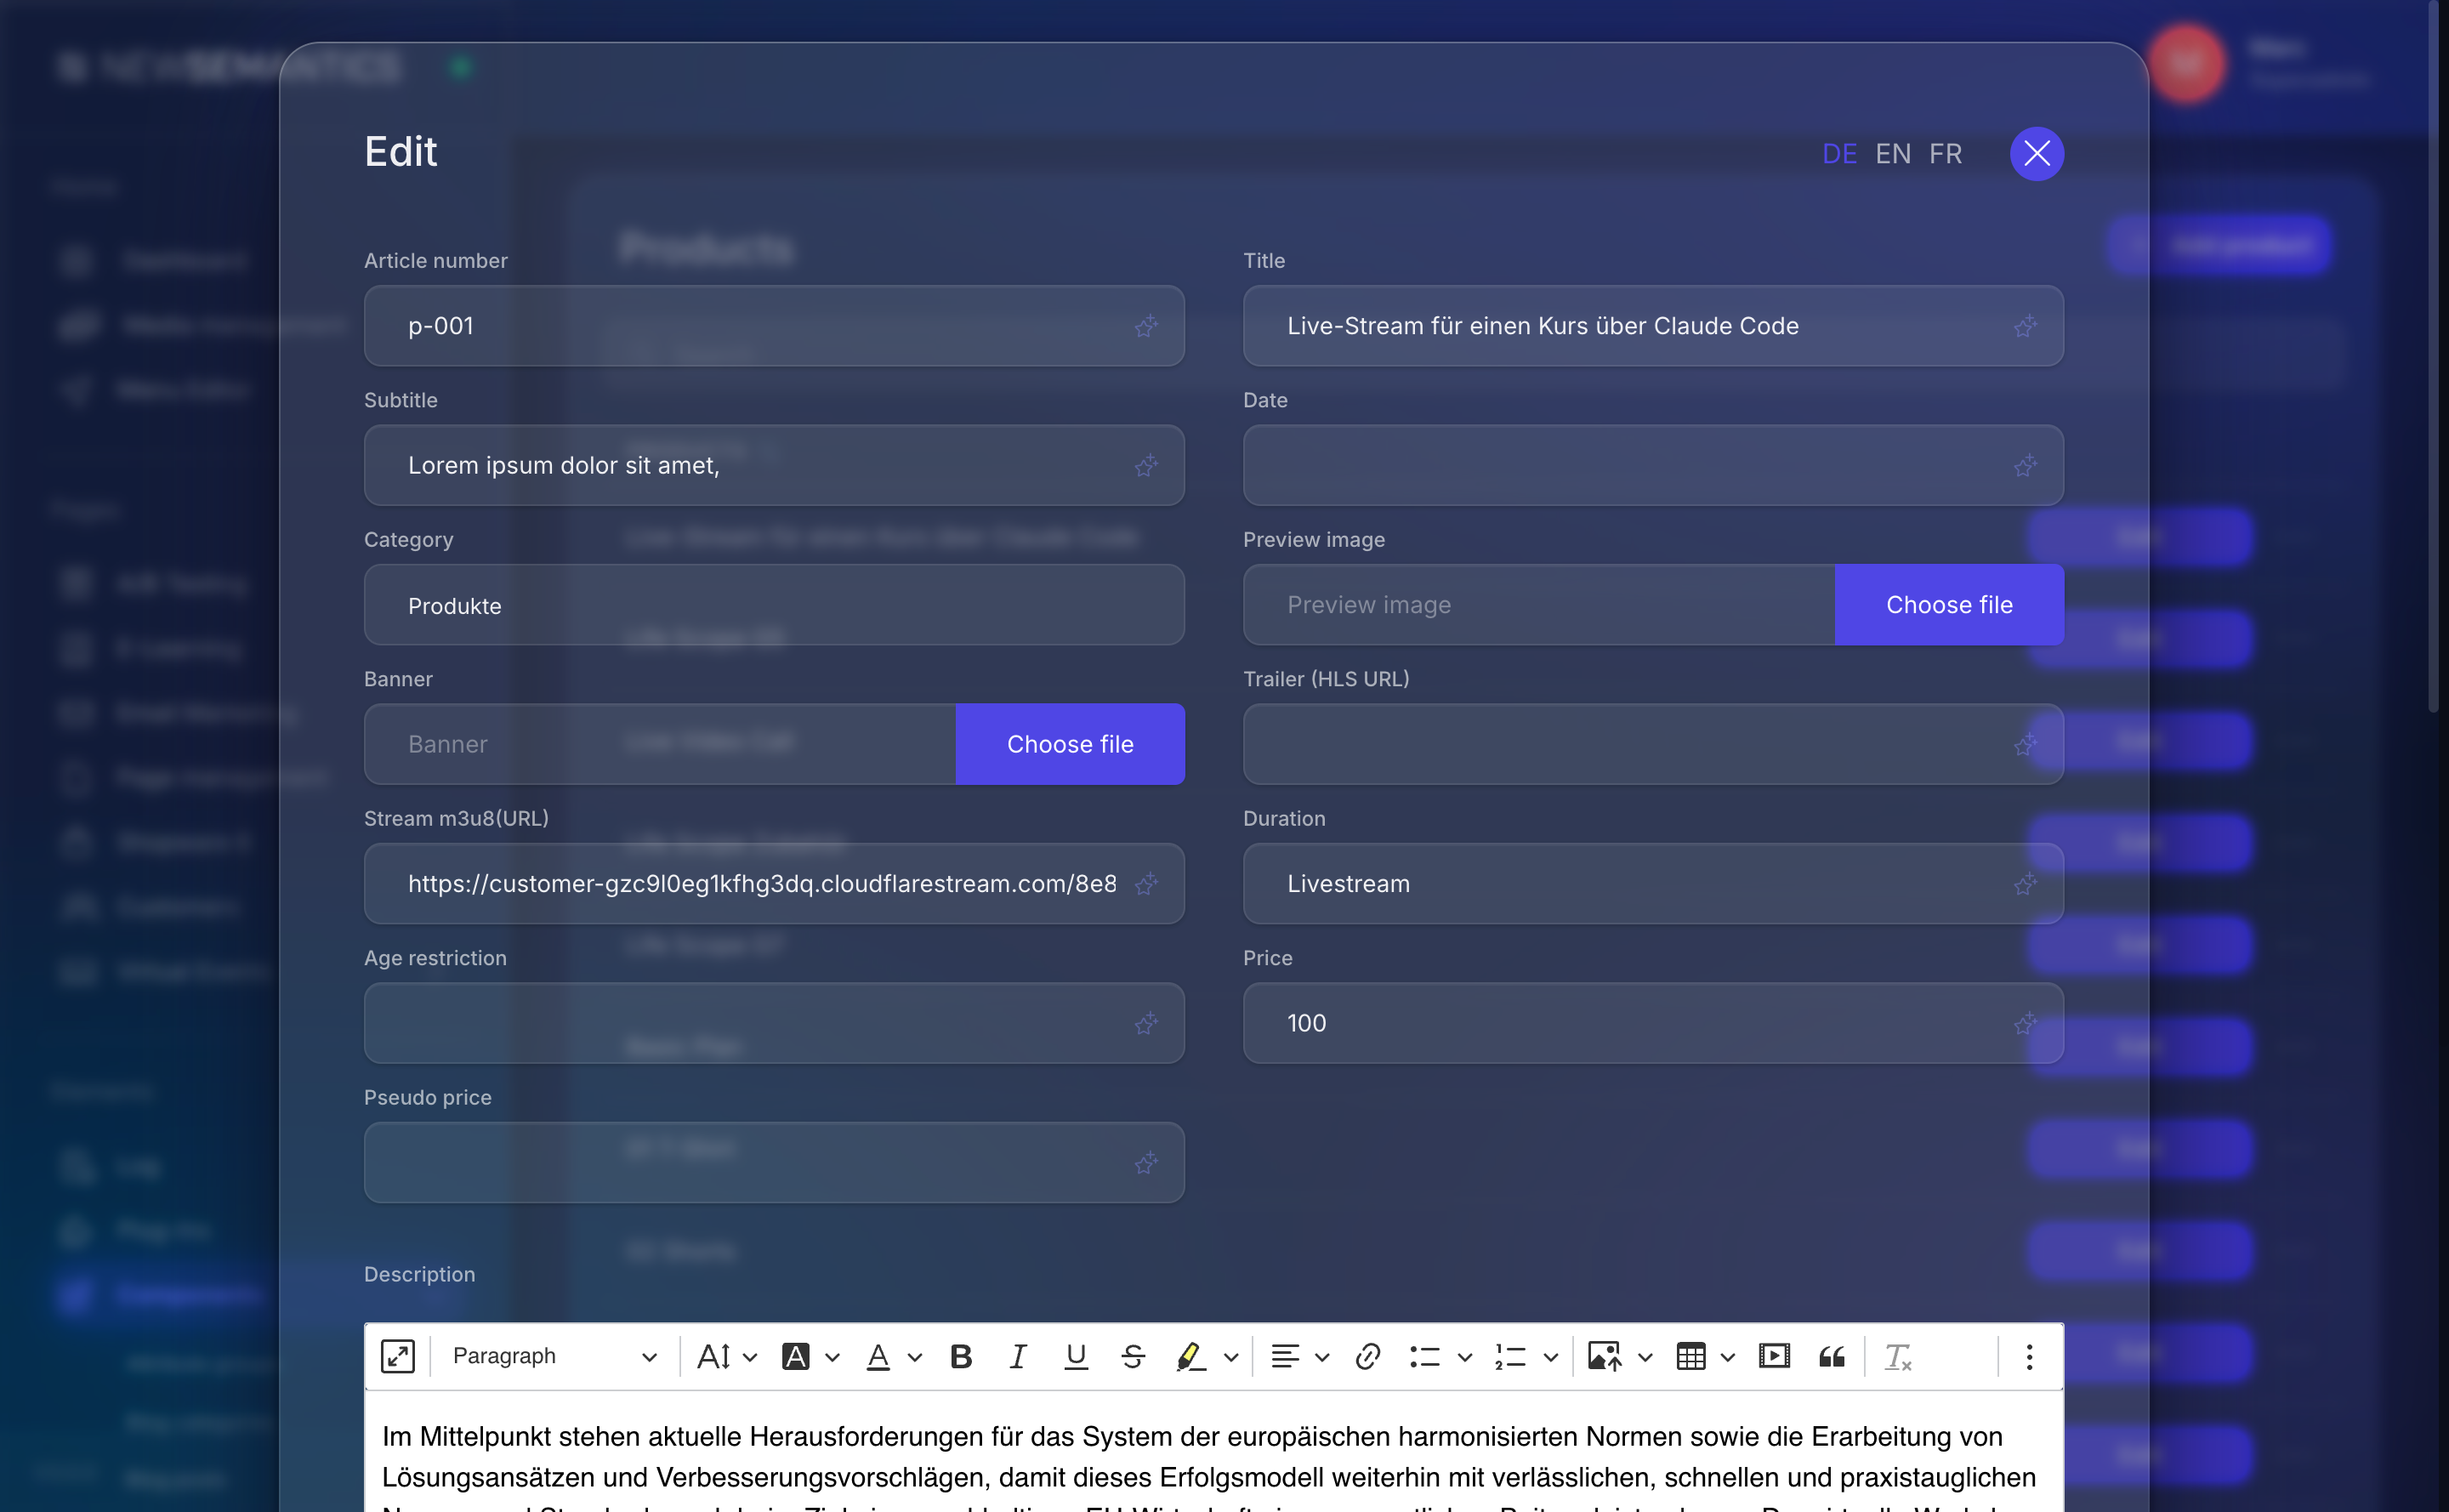The height and width of the screenshot is (1512, 2449).
Task: Choose file for Banner
Action: pyautogui.click(x=1070, y=744)
